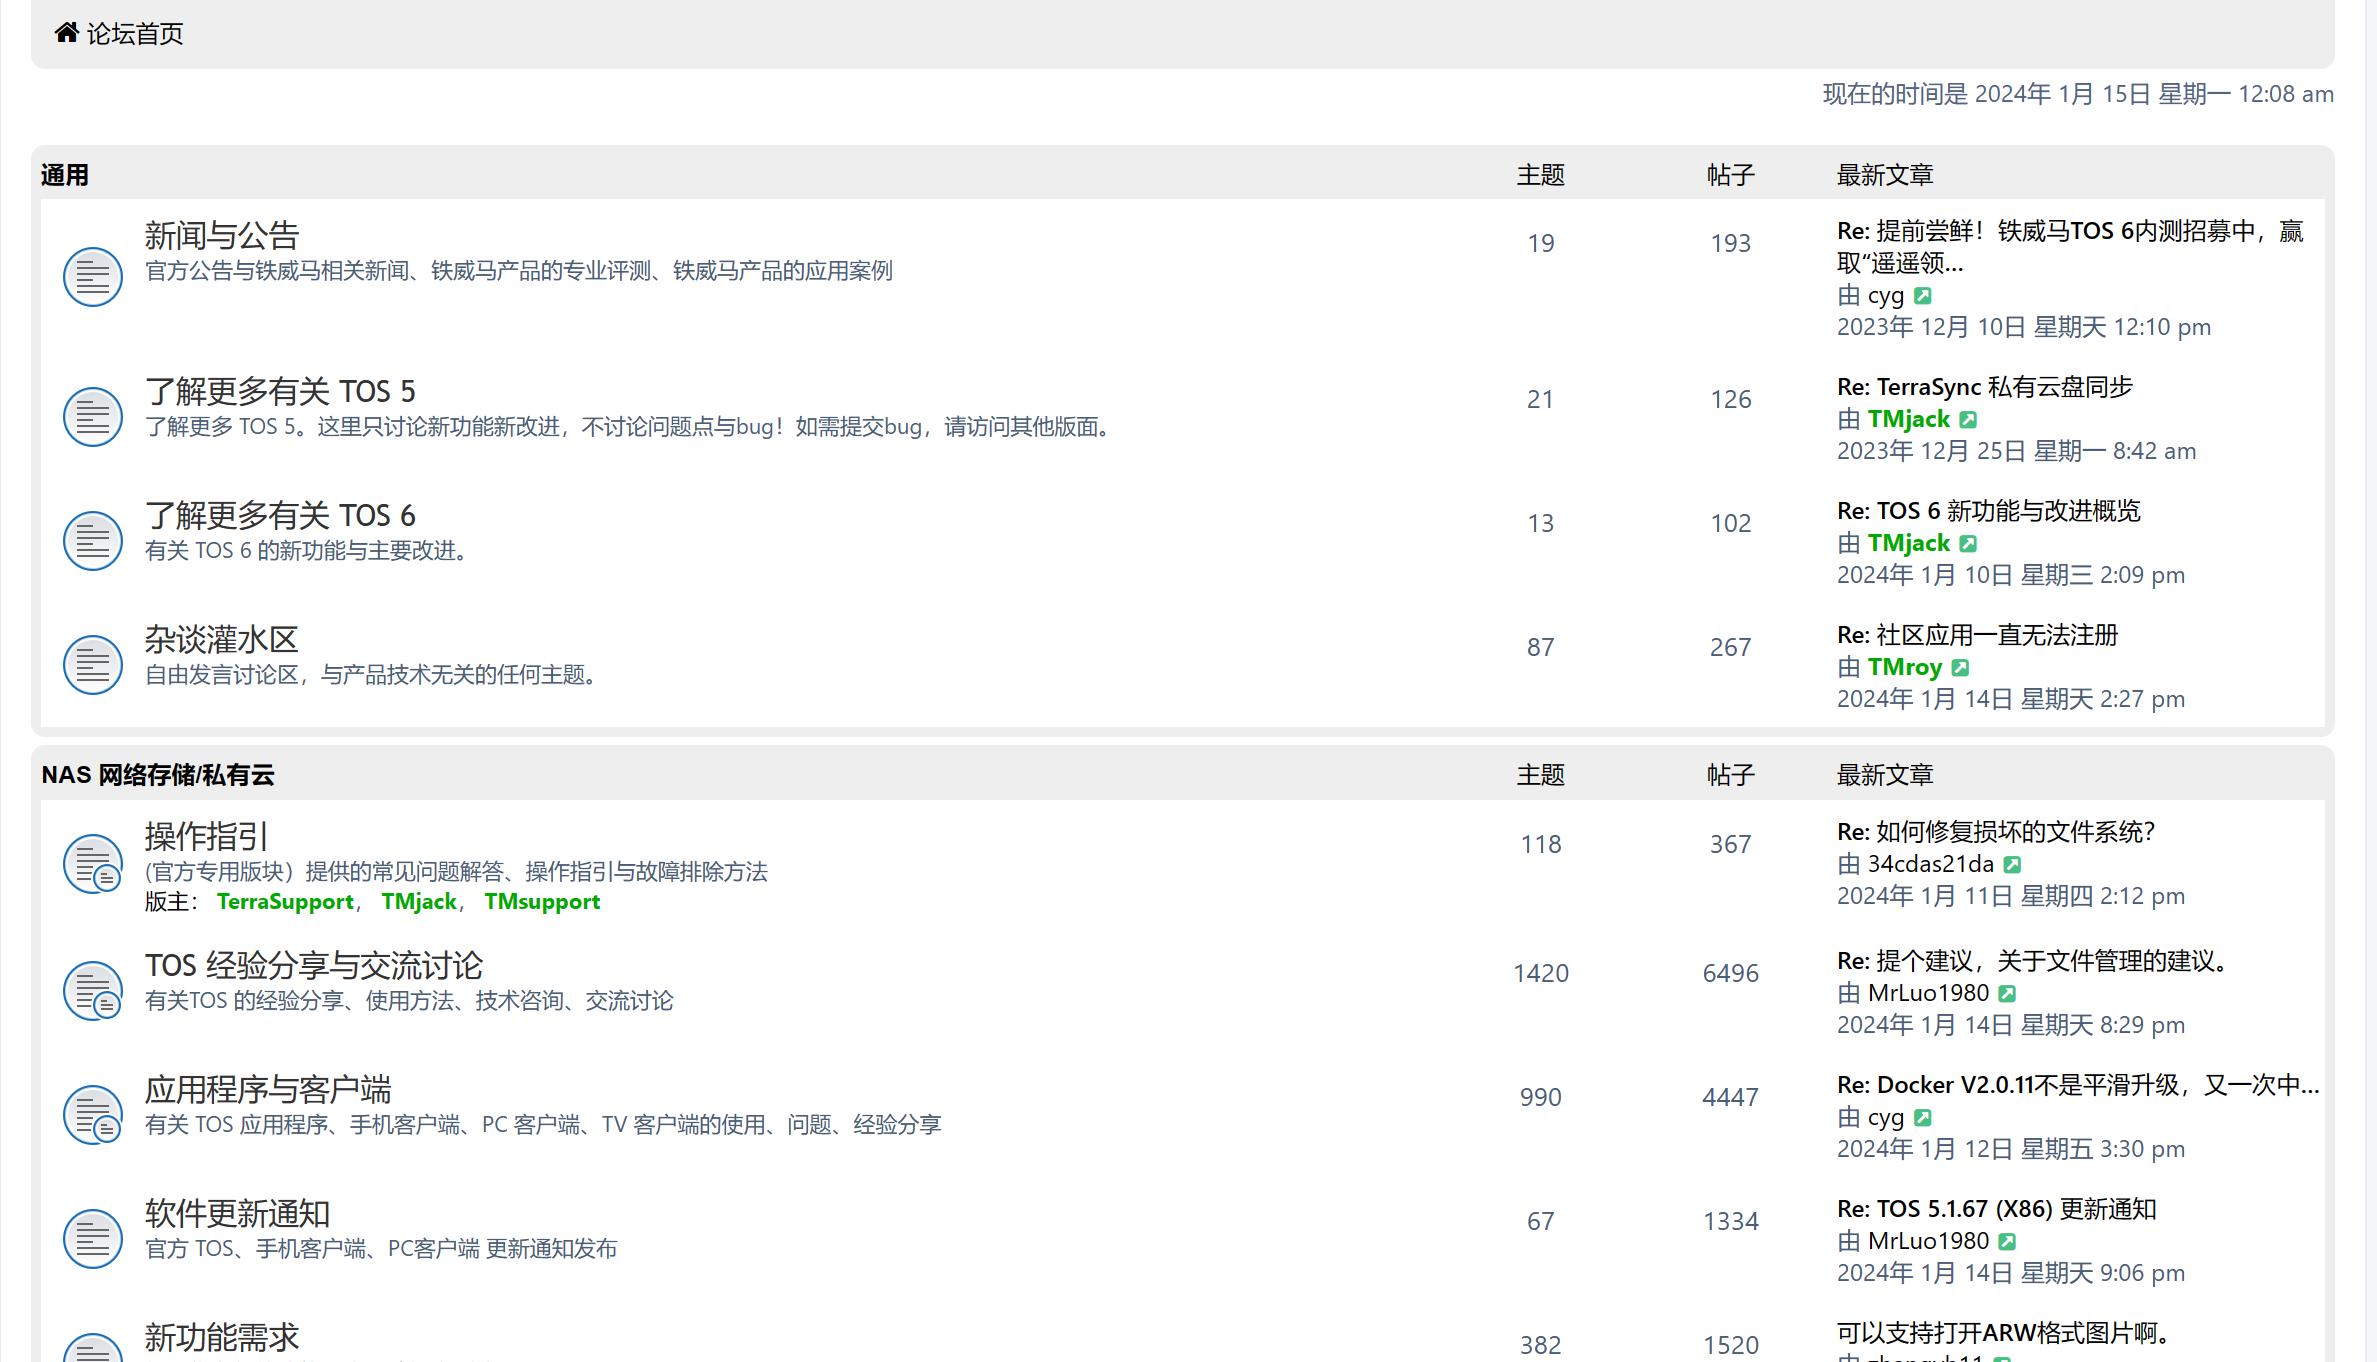Open TMjack author link in TOS 5 row
2377x1362 pixels.
click(x=1909, y=419)
